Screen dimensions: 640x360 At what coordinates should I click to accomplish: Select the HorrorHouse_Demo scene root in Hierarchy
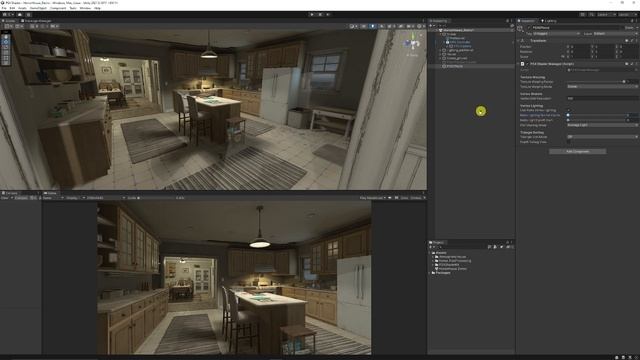459,30
